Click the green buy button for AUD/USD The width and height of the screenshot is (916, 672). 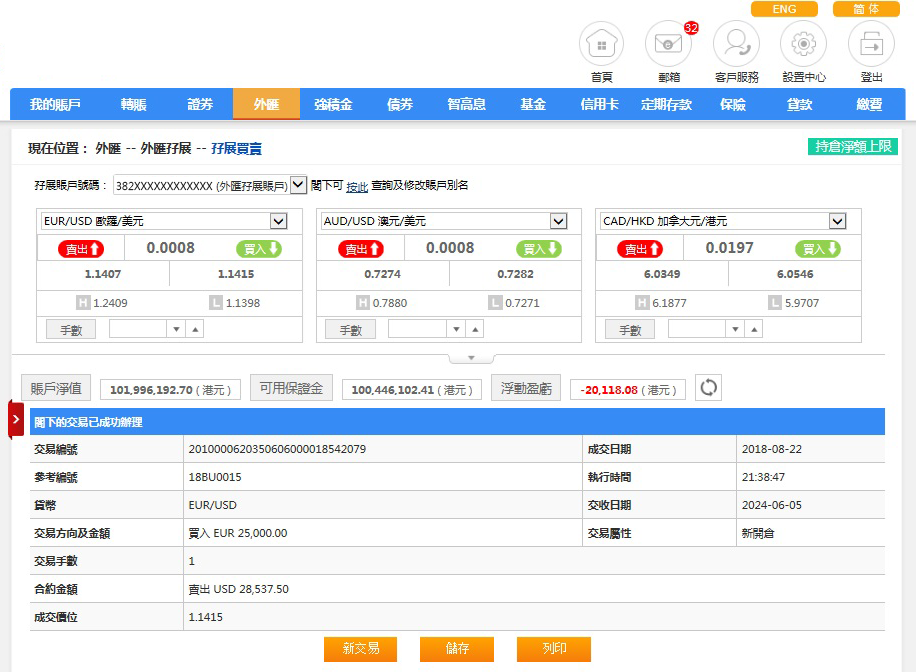tap(539, 249)
